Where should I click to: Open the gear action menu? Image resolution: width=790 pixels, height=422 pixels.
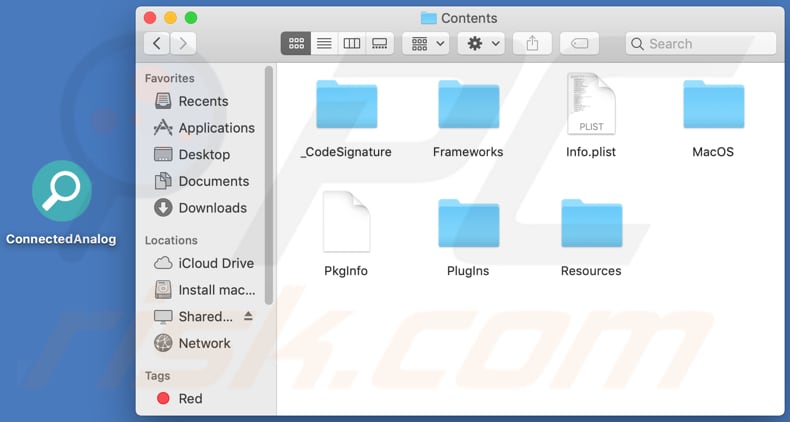483,43
